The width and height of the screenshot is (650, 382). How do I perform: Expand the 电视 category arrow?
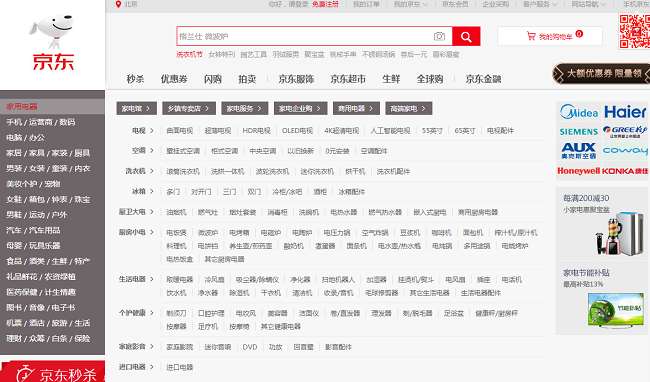pos(152,131)
